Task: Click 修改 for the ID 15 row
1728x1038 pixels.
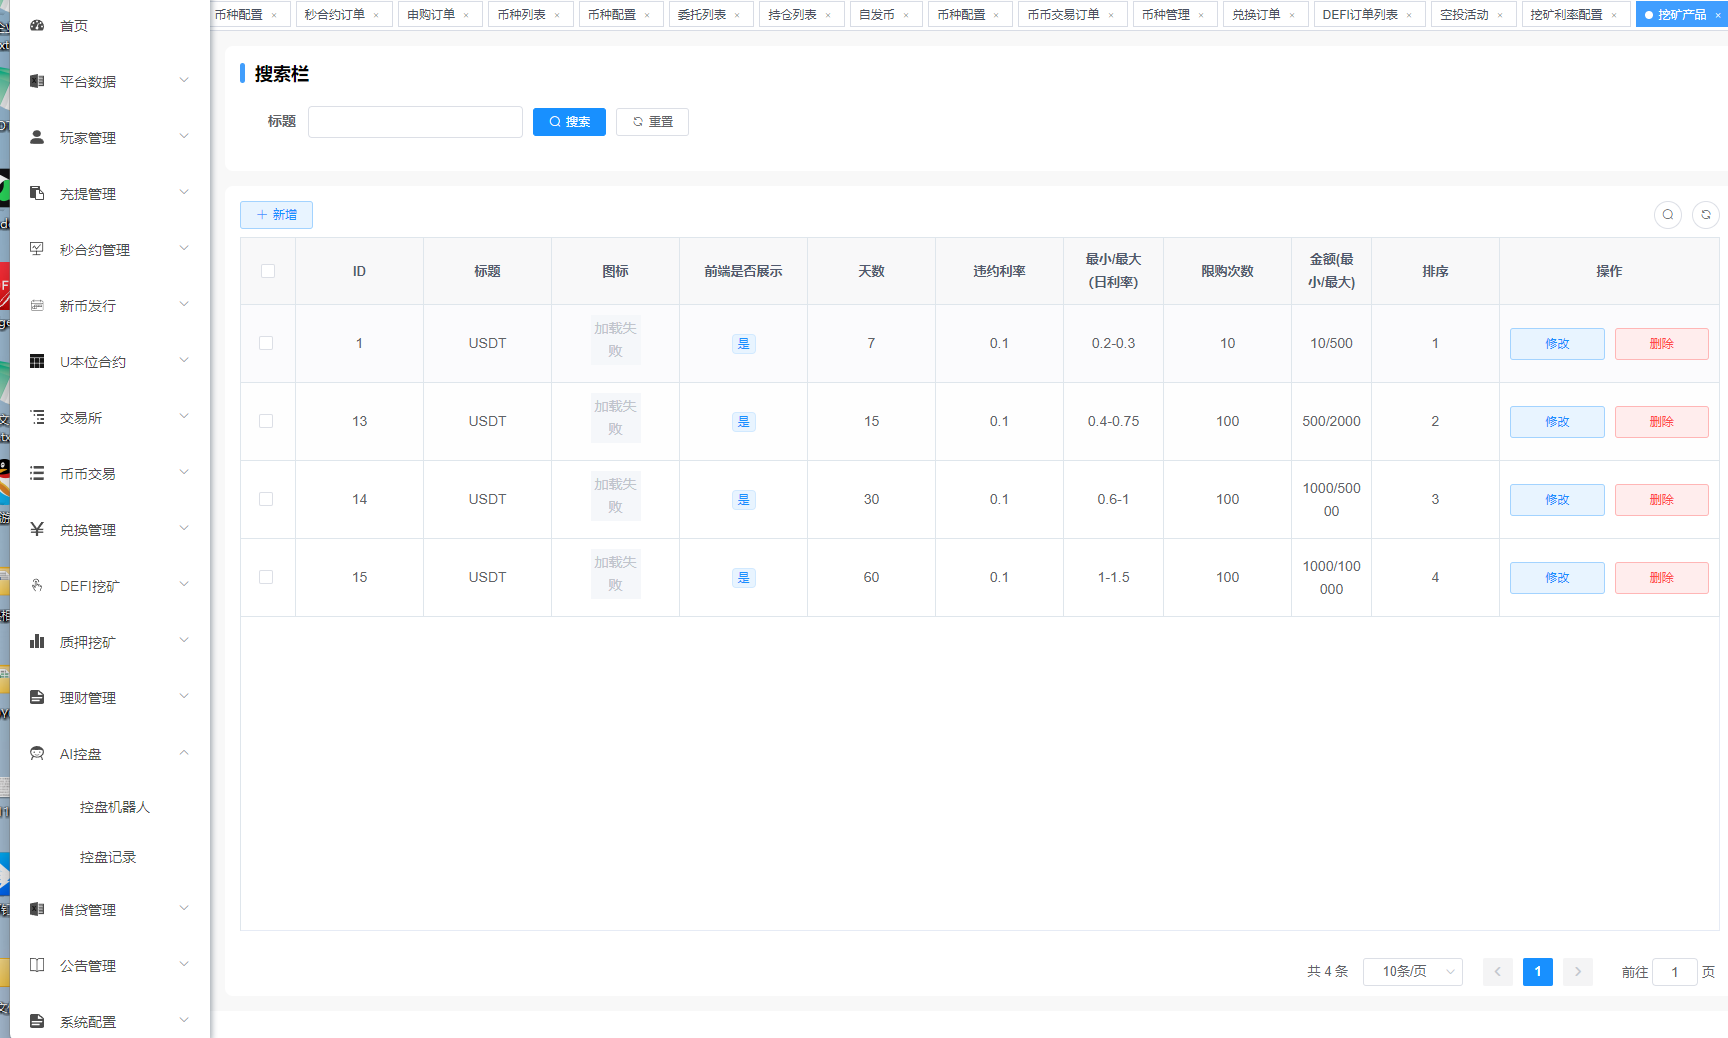Action: (1557, 578)
